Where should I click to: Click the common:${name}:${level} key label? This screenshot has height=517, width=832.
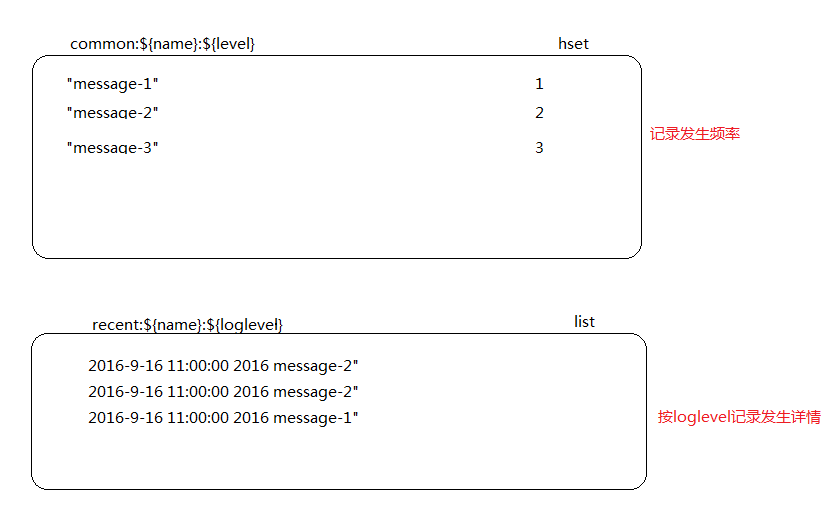pyautogui.click(x=162, y=44)
